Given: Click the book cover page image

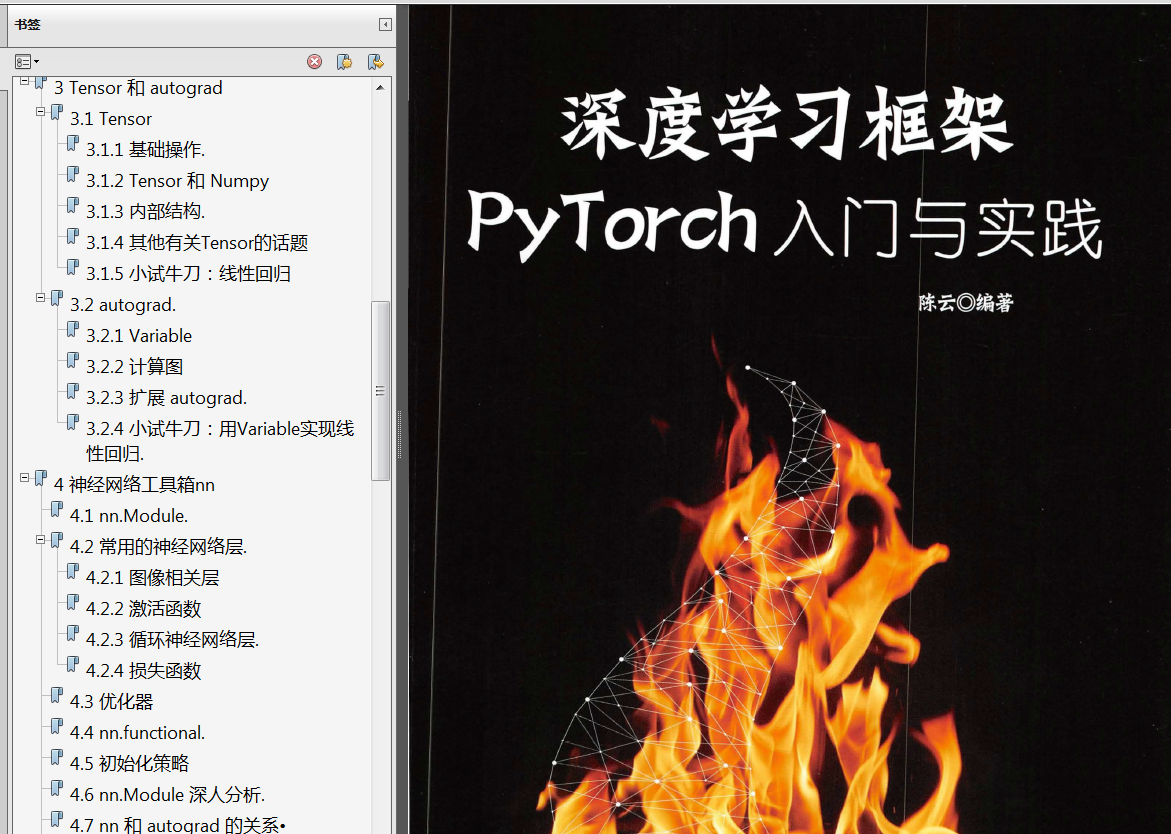Looking at the screenshot, I should [789, 419].
